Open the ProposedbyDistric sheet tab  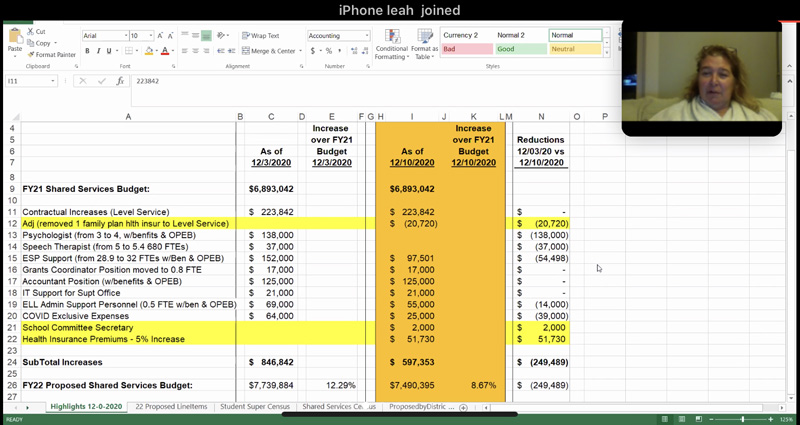(421, 407)
